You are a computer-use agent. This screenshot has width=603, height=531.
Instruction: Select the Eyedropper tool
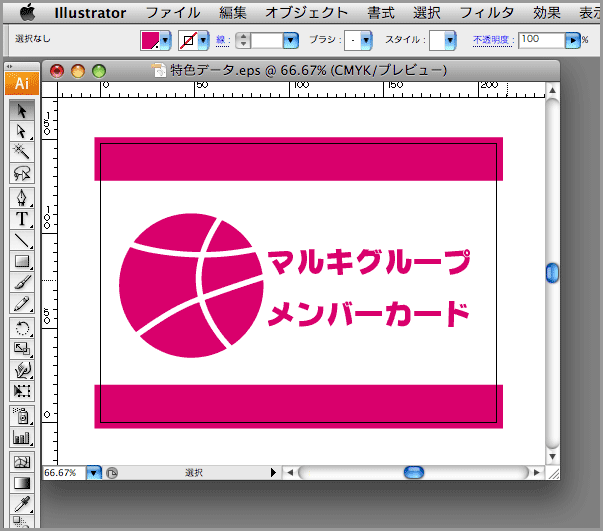pyautogui.click(x=22, y=504)
